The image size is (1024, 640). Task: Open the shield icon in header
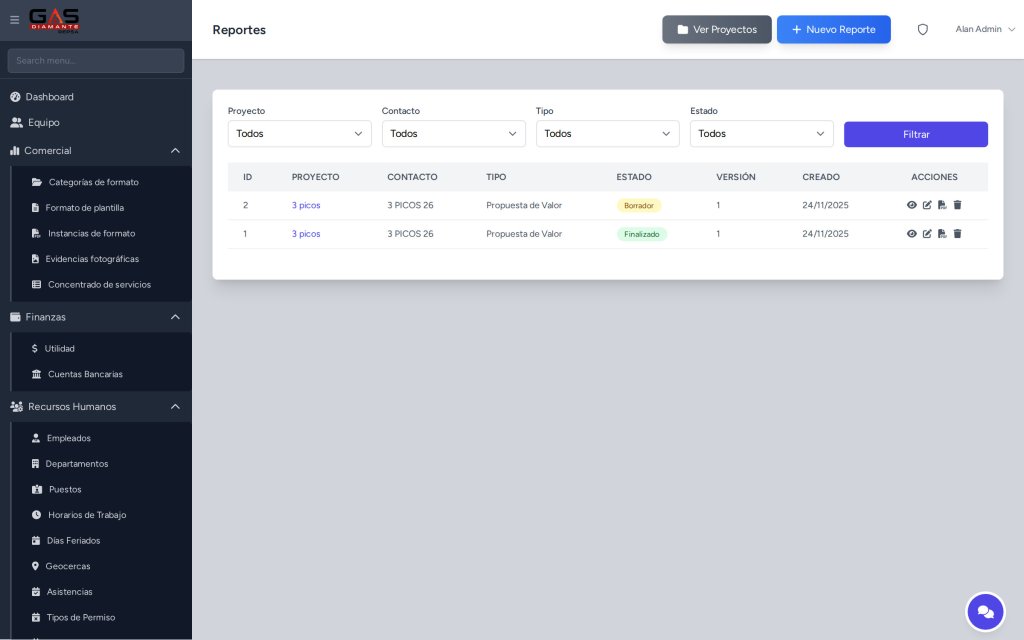pyautogui.click(x=922, y=29)
